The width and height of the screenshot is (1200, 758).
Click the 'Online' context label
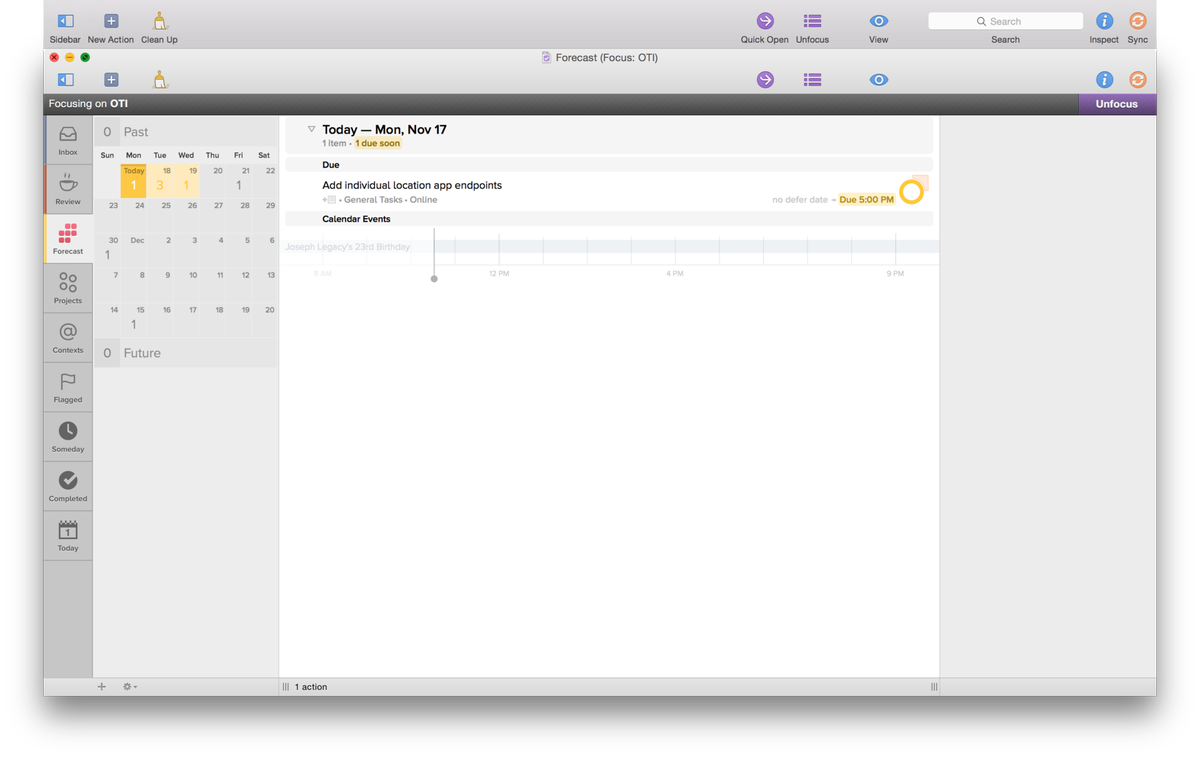(423, 200)
